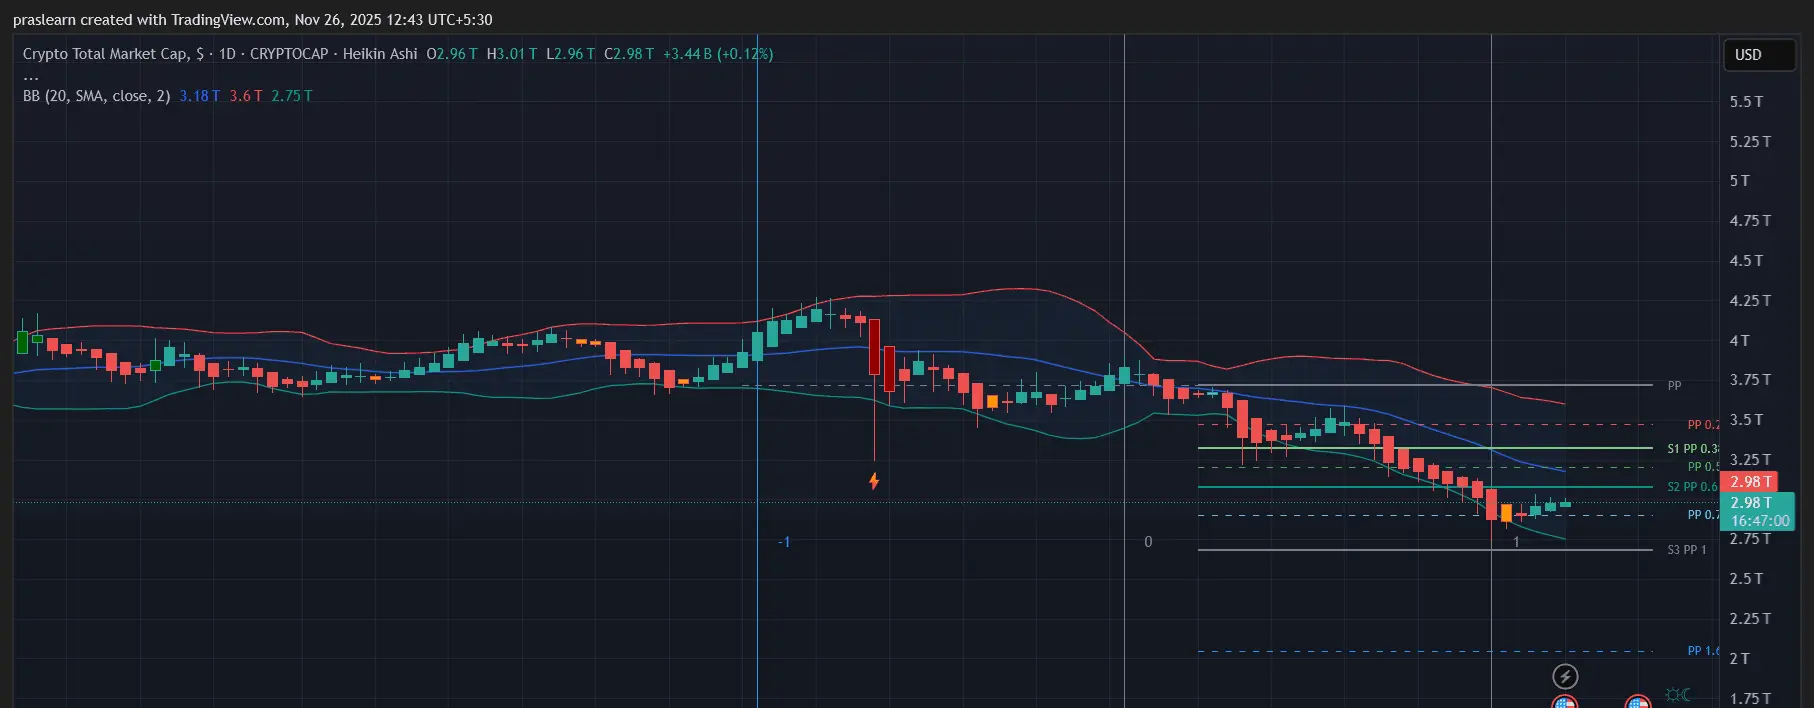
Task: Click the 1 cycle line label
Action: point(1516,542)
